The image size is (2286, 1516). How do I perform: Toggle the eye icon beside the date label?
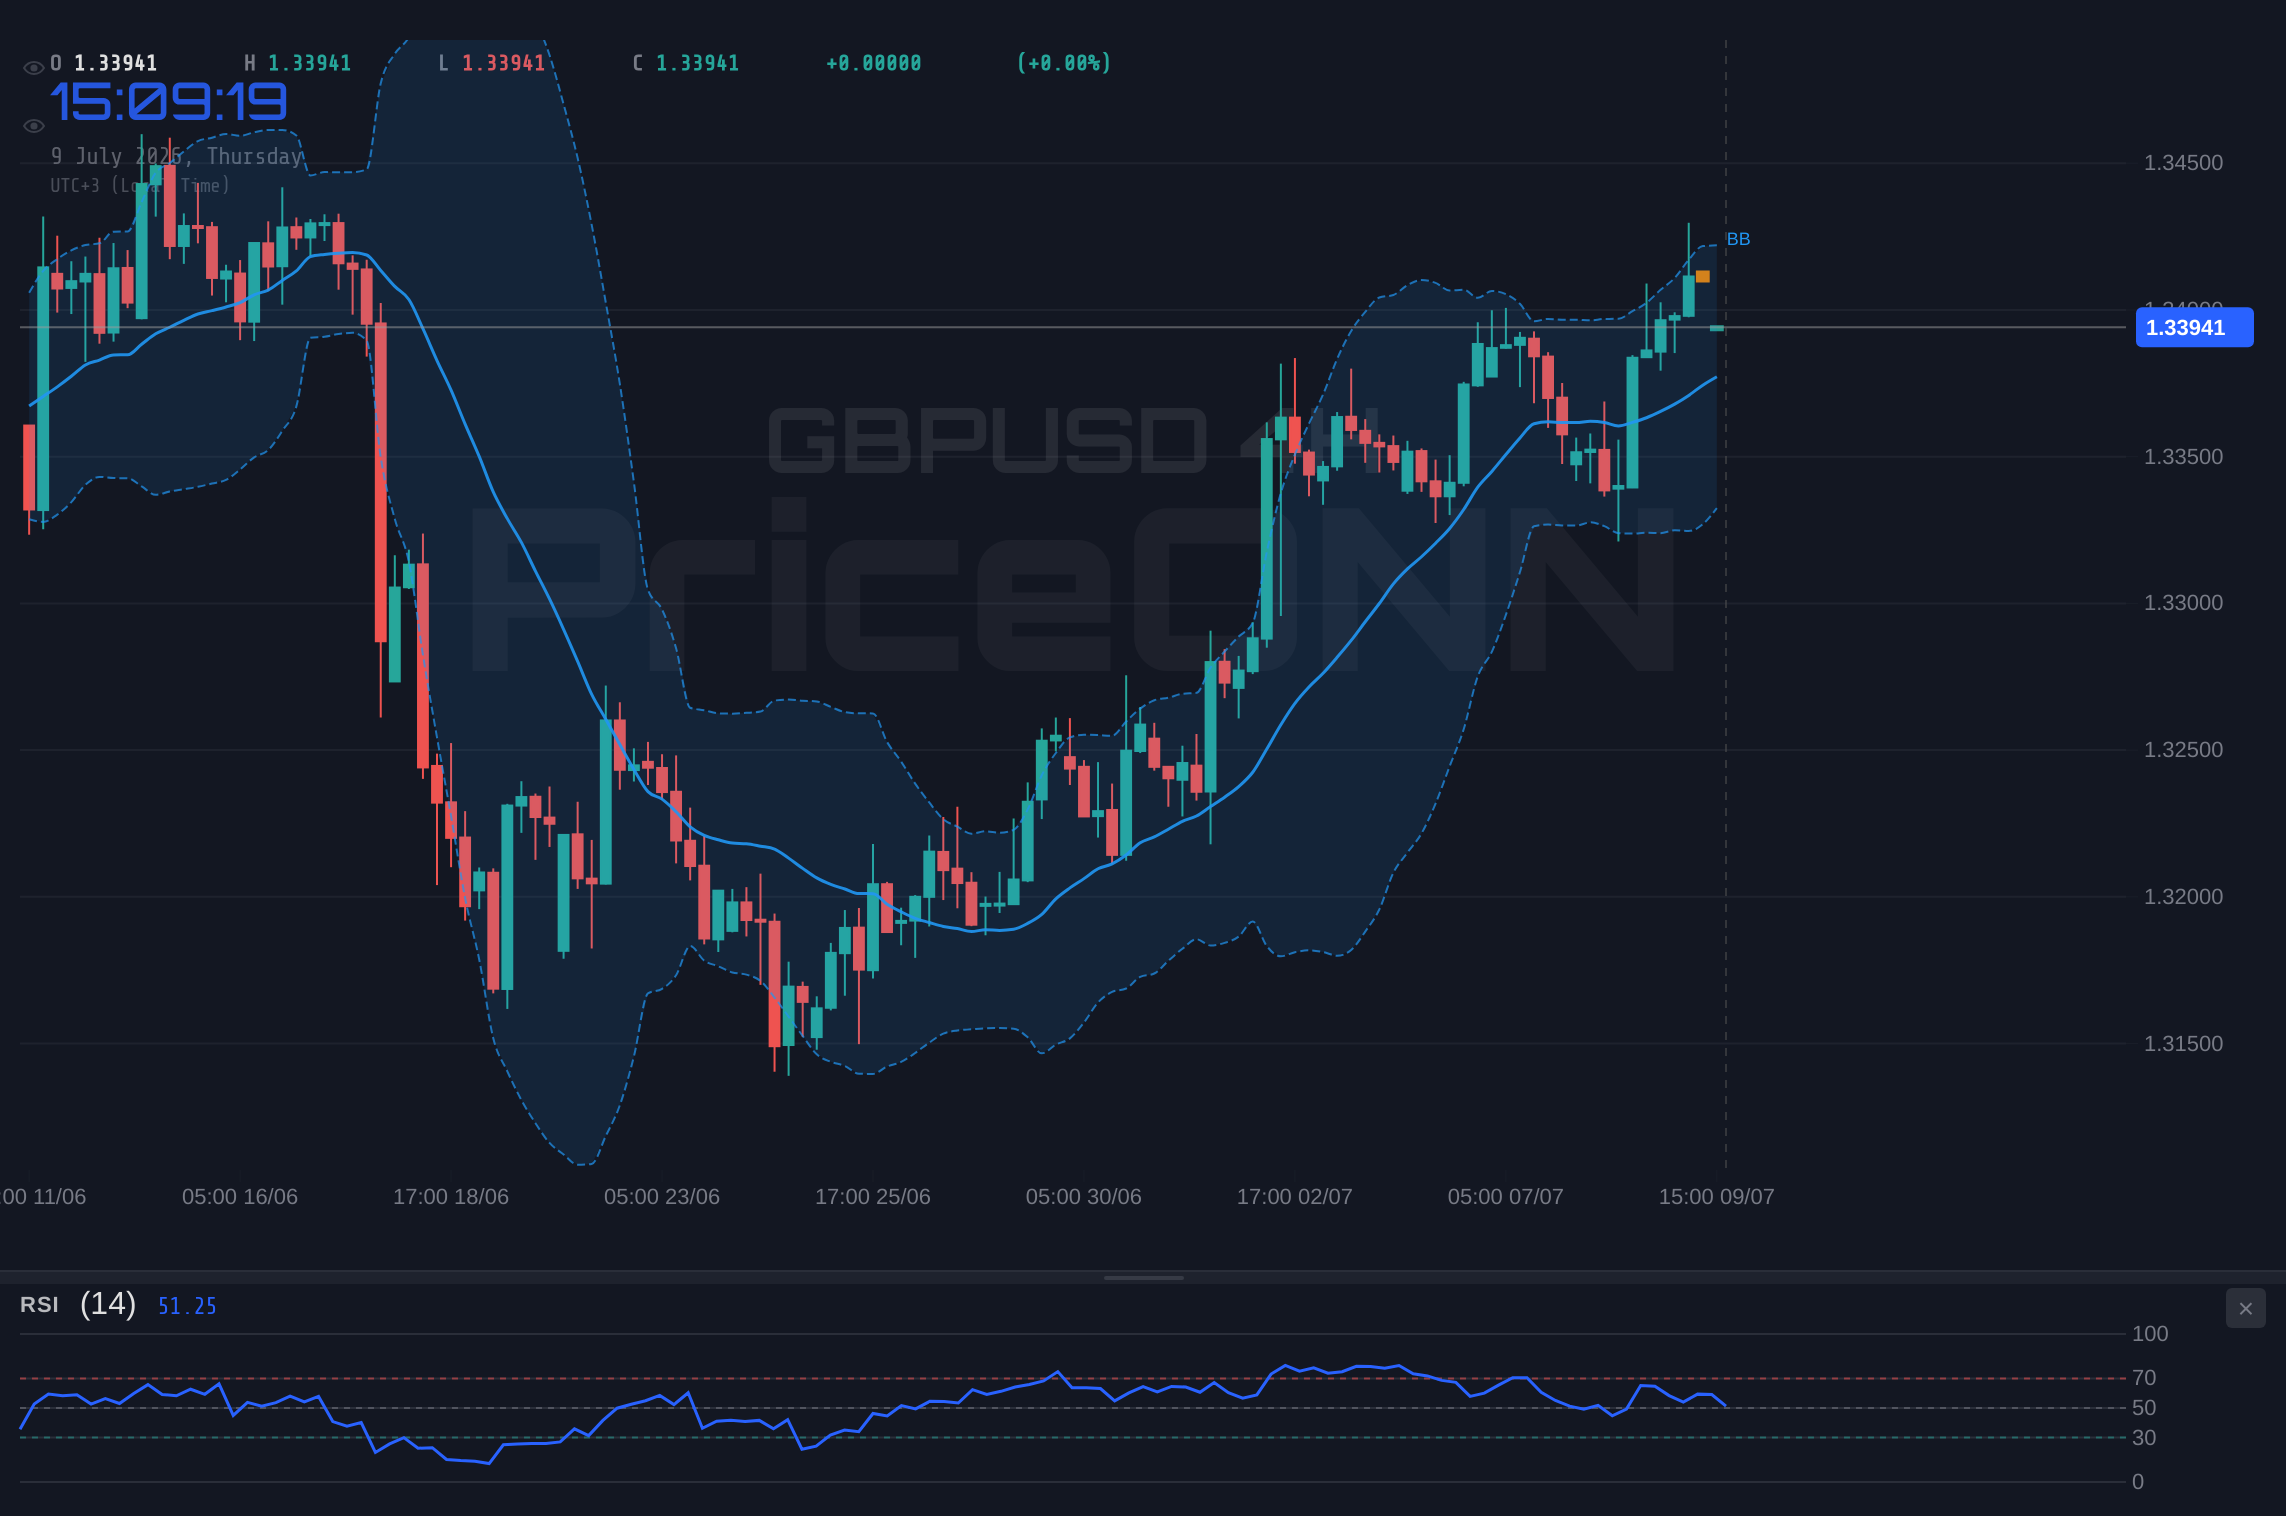33,126
